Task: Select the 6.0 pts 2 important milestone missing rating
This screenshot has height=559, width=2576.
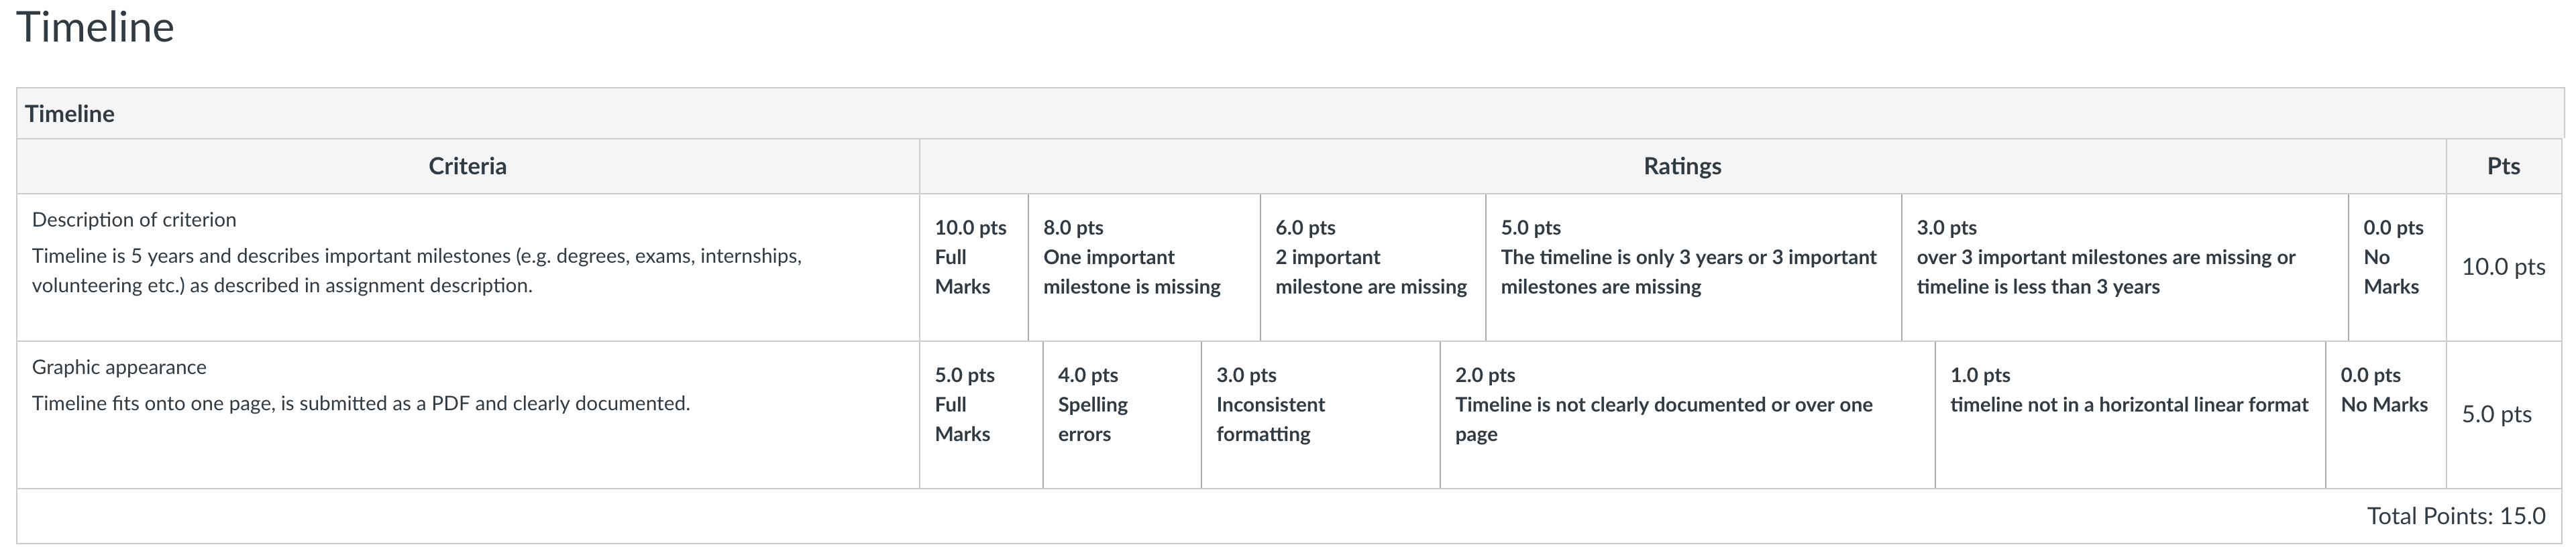Action: 1373,267
